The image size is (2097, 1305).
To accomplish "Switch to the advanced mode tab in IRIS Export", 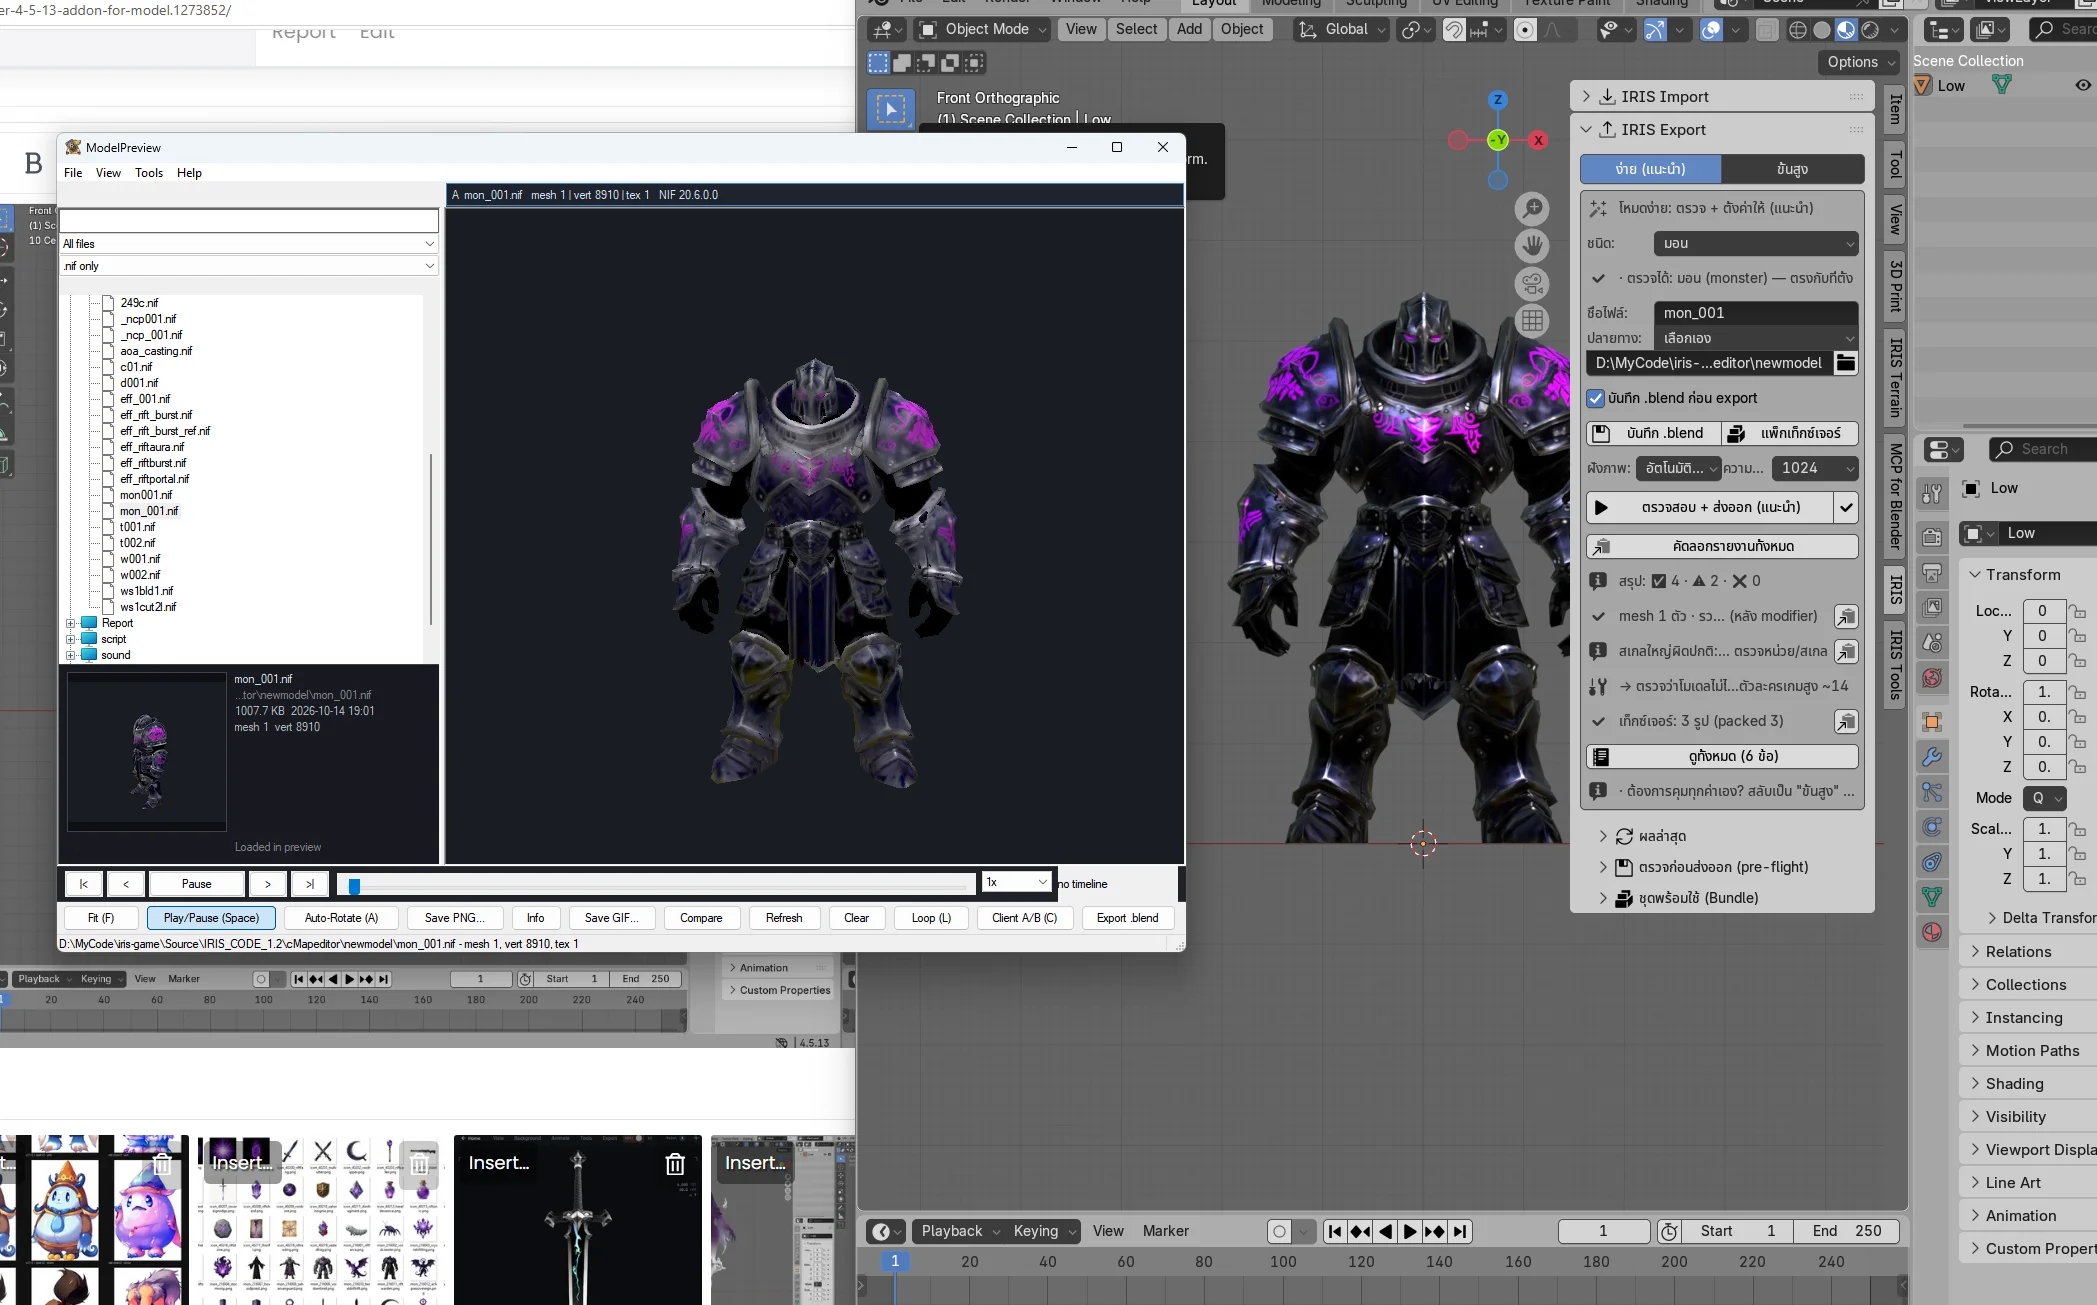I will coord(1792,169).
